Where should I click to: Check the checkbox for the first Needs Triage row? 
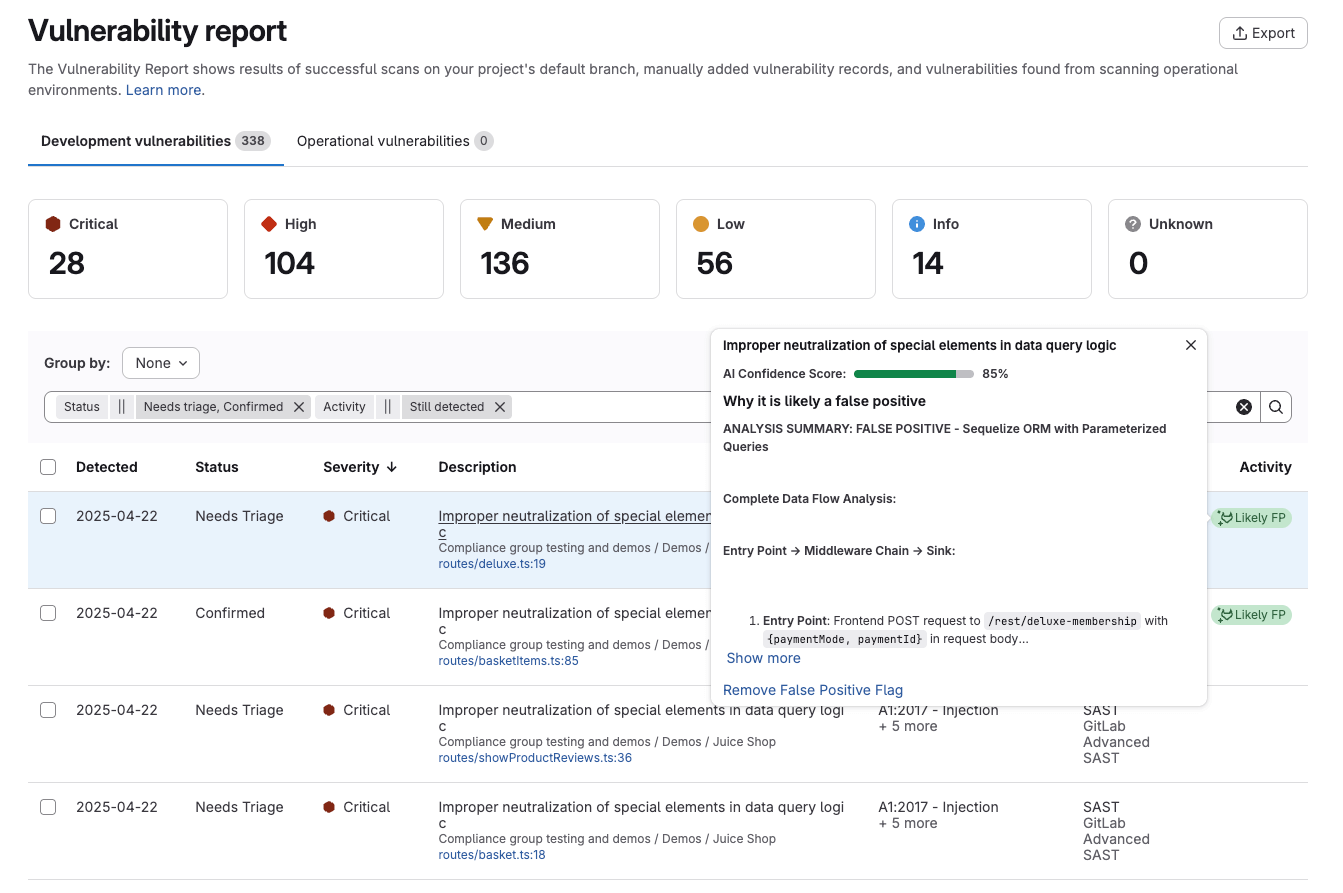pos(48,516)
